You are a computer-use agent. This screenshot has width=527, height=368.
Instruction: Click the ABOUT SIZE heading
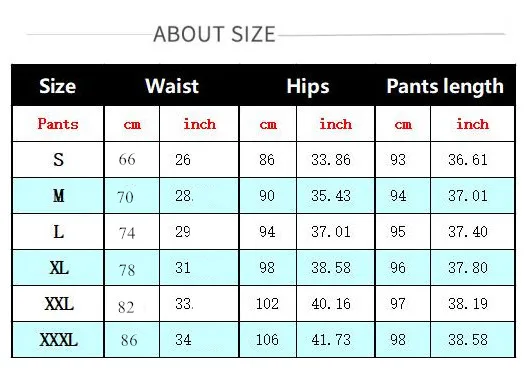[214, 34]
